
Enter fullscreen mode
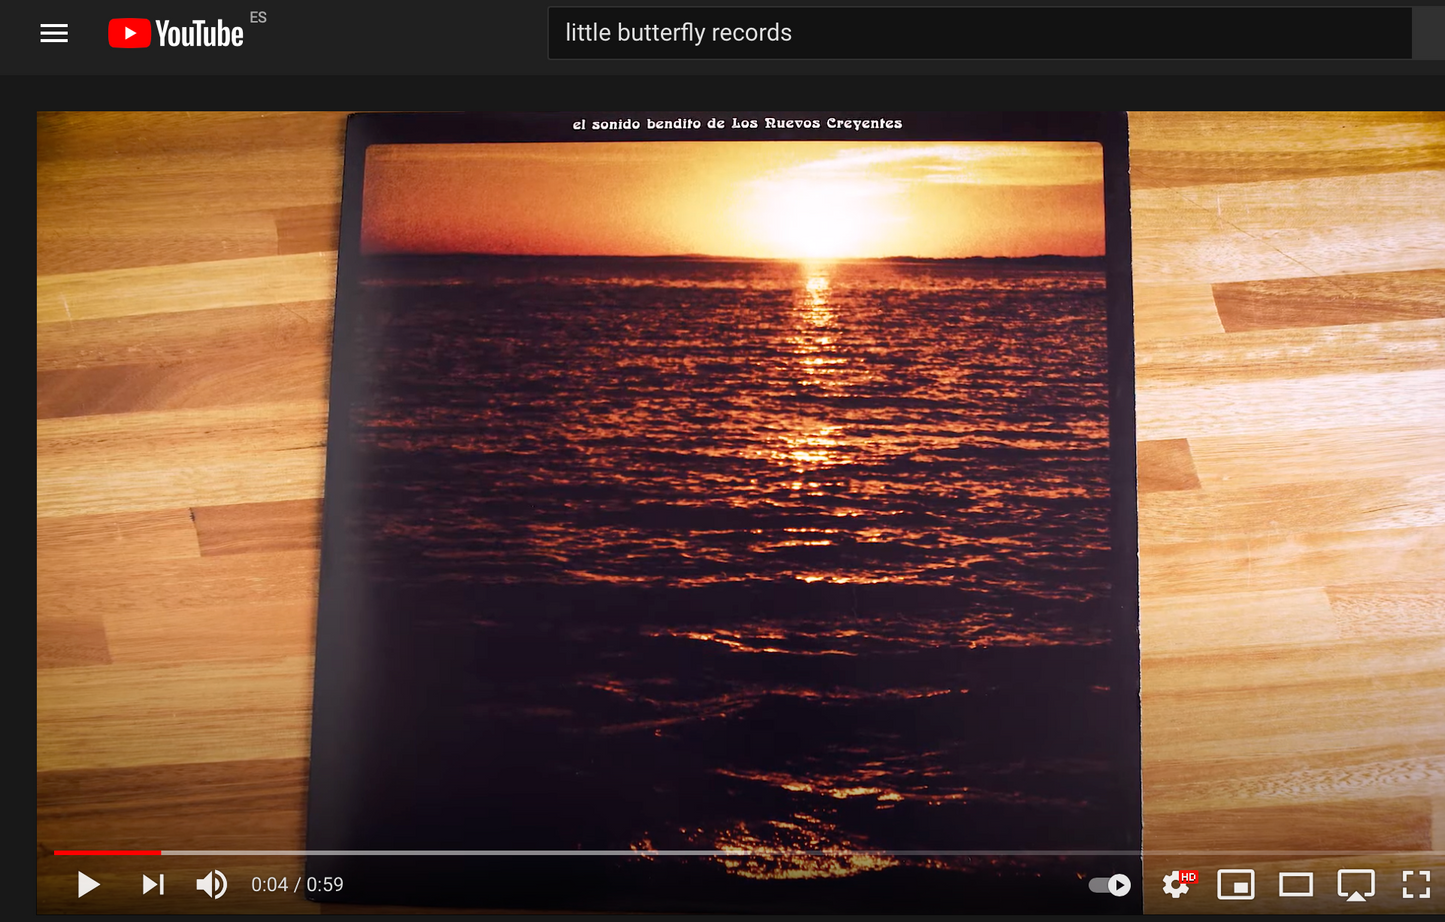tap(1416, 884)
